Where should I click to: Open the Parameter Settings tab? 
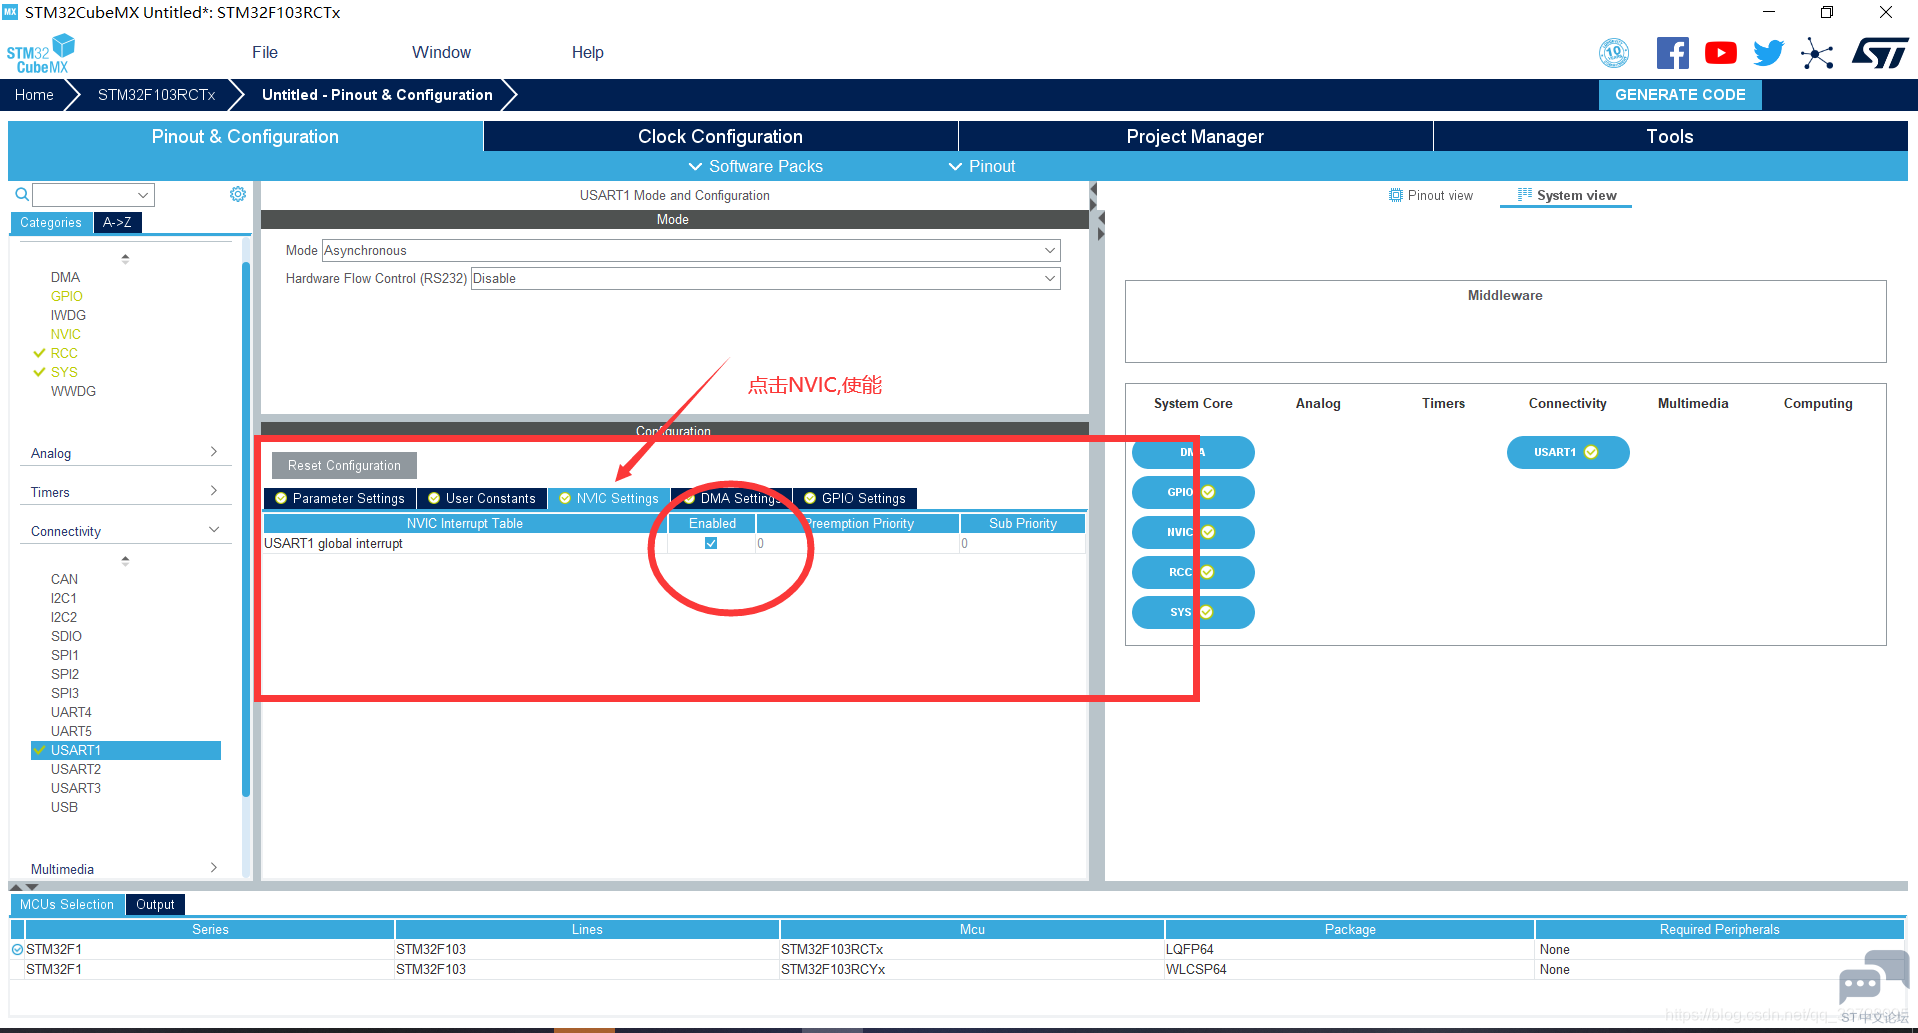(x=340, y=498)
